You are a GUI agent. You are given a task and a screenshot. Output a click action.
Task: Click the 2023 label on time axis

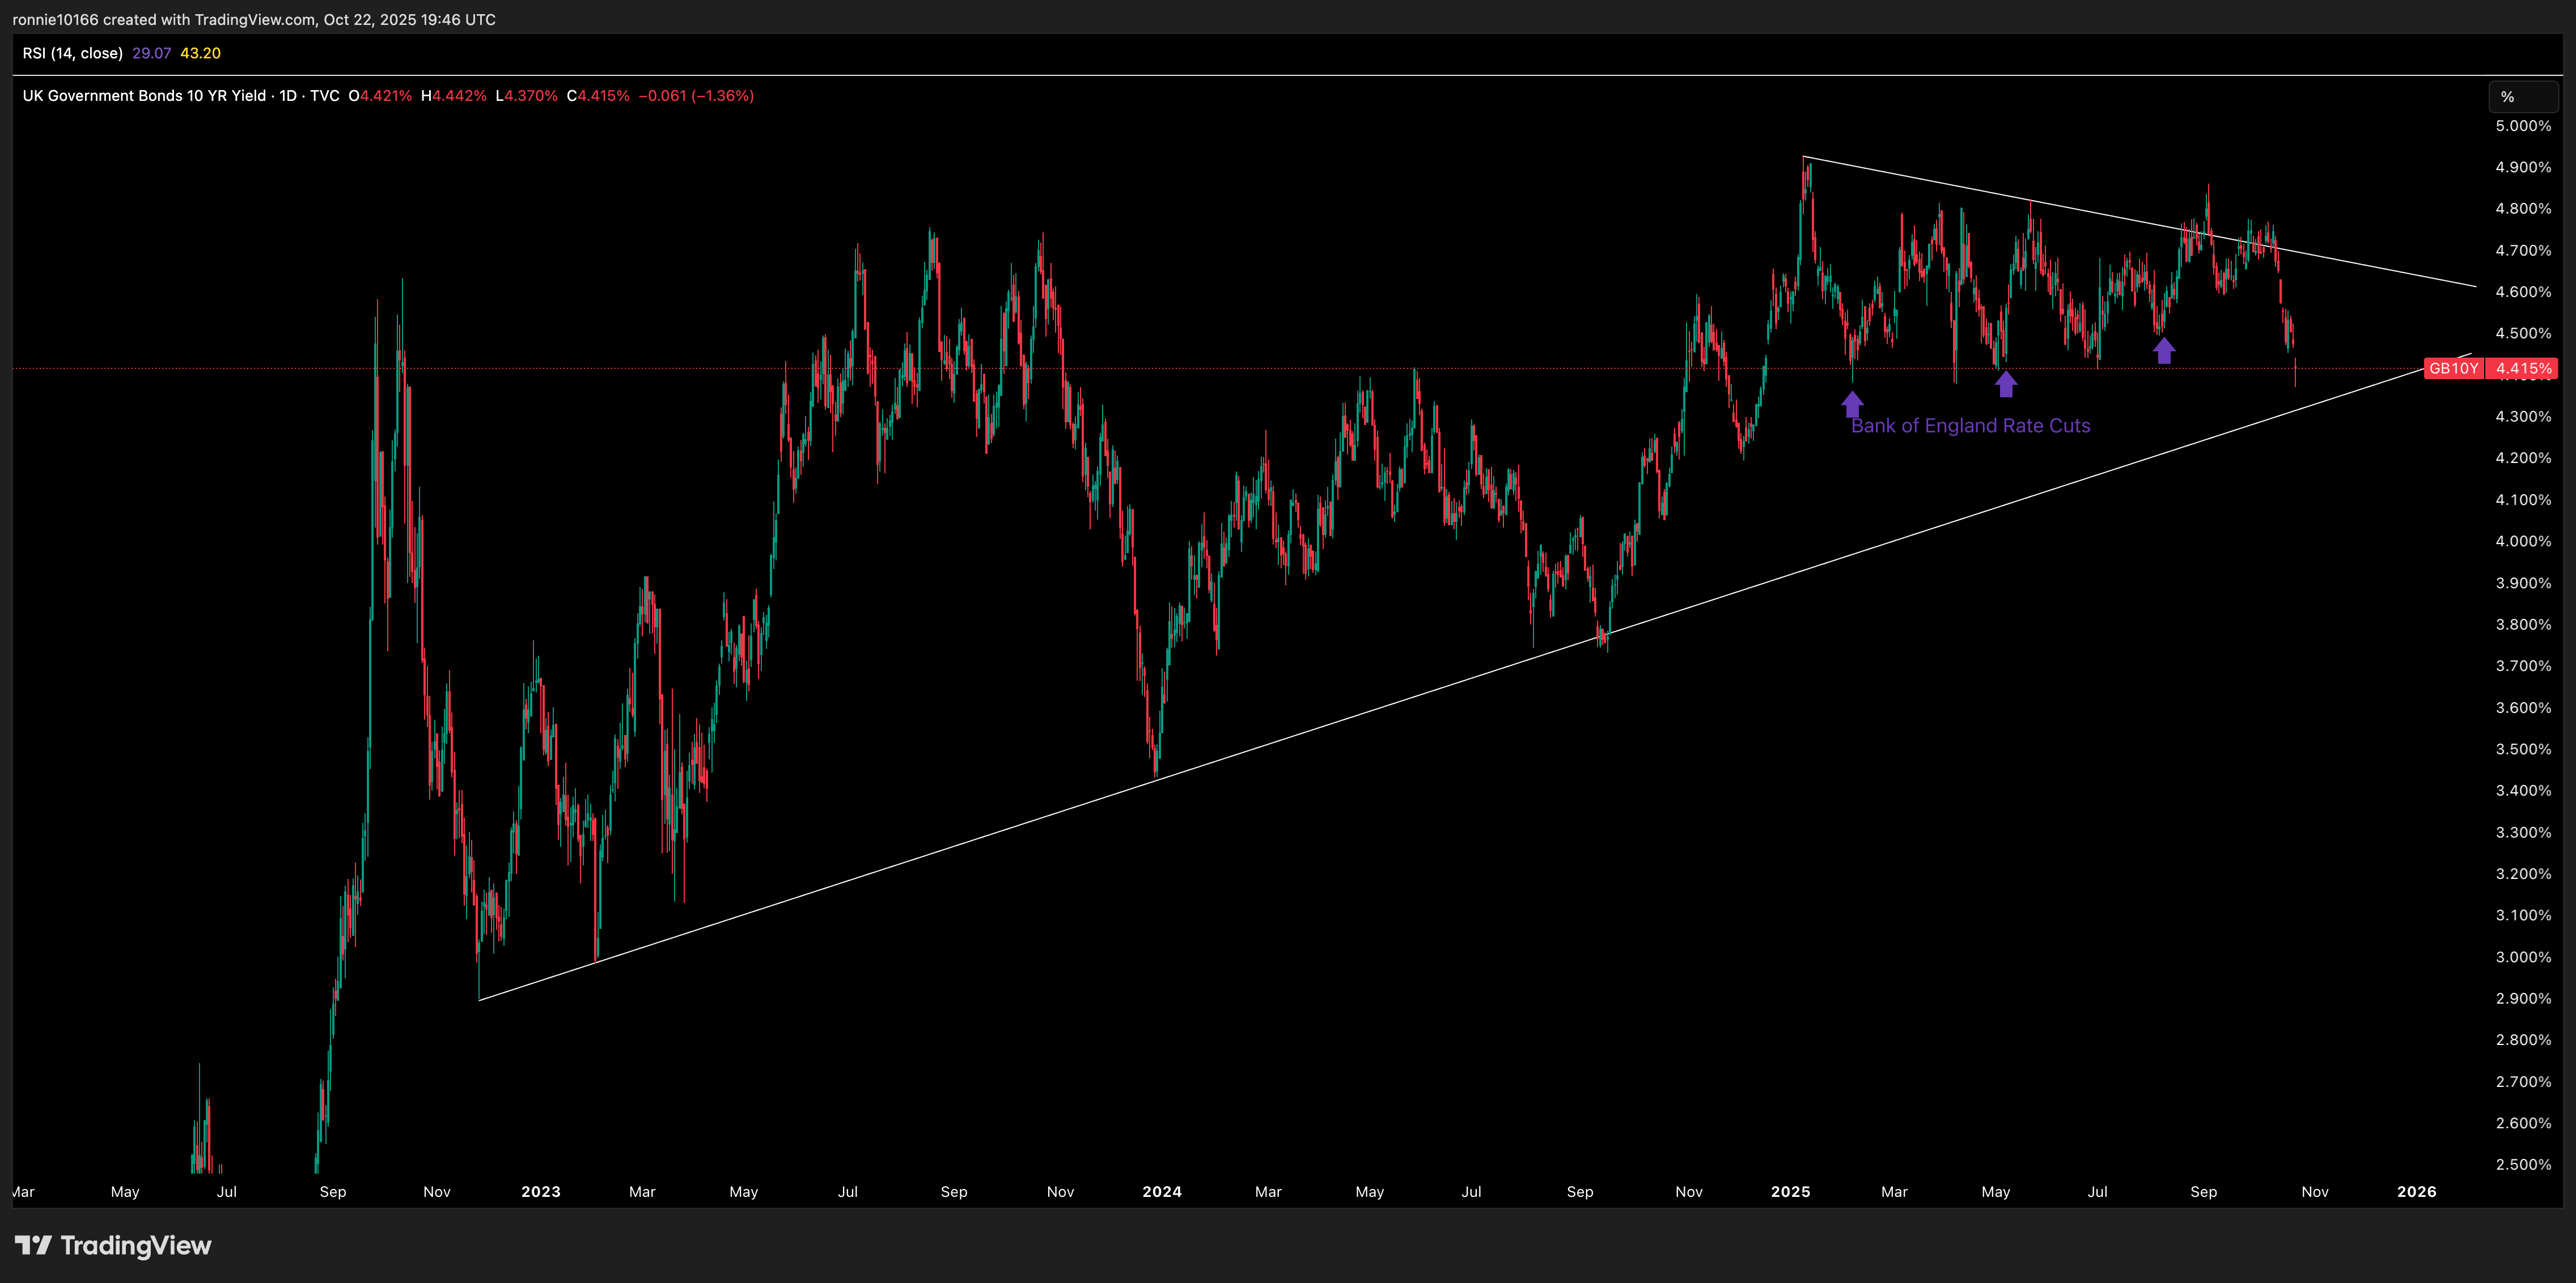[x=540, y=1192]
